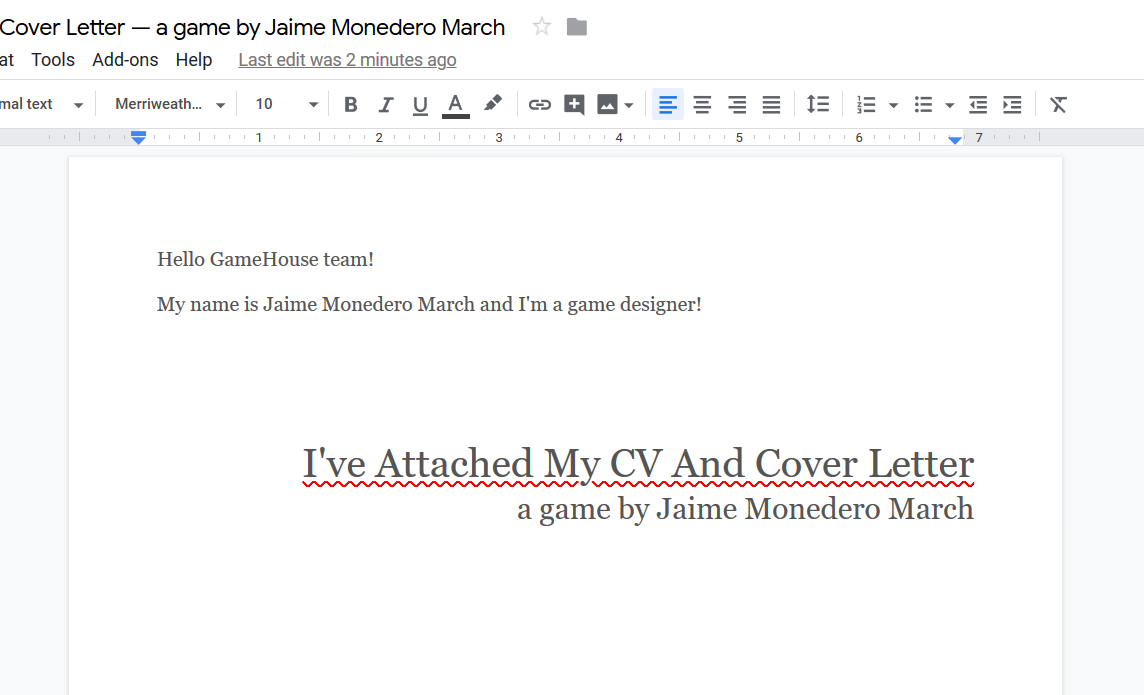
Task: Apply a bulleted list
Action: [x=924, y=104]
